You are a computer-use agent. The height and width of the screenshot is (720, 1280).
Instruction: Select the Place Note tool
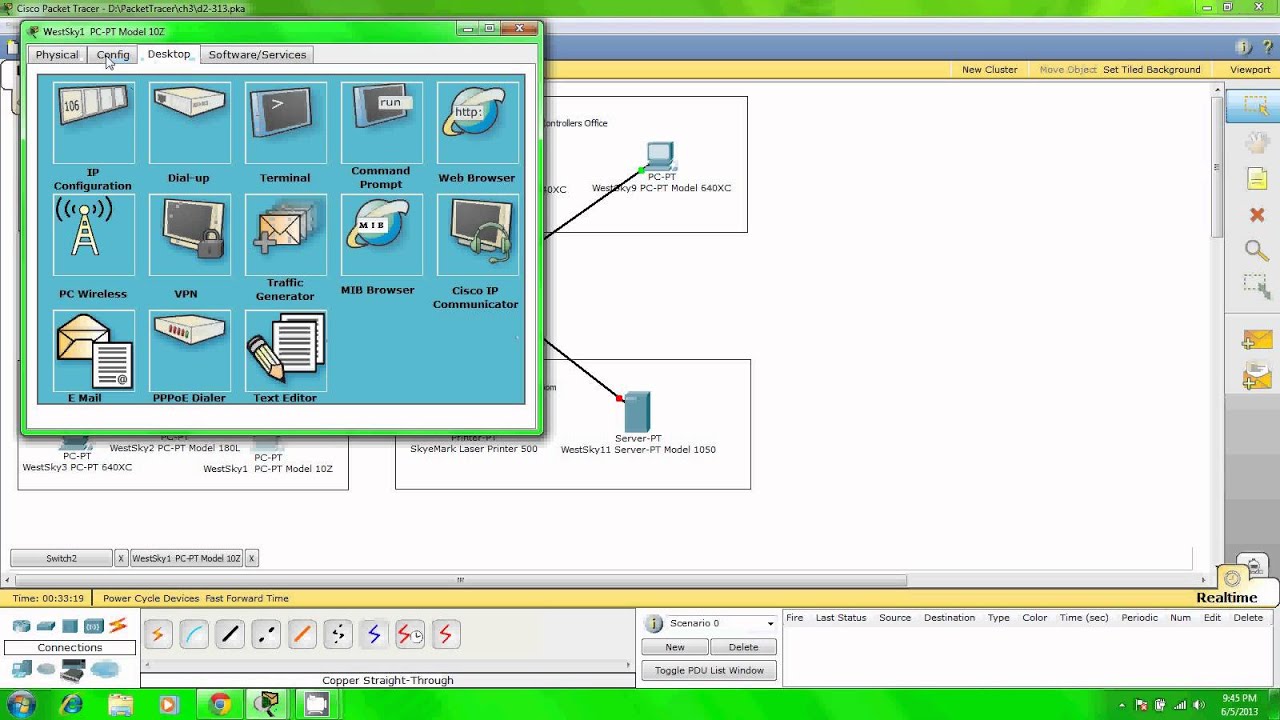pyautogui.click(x=1256, y=179)
